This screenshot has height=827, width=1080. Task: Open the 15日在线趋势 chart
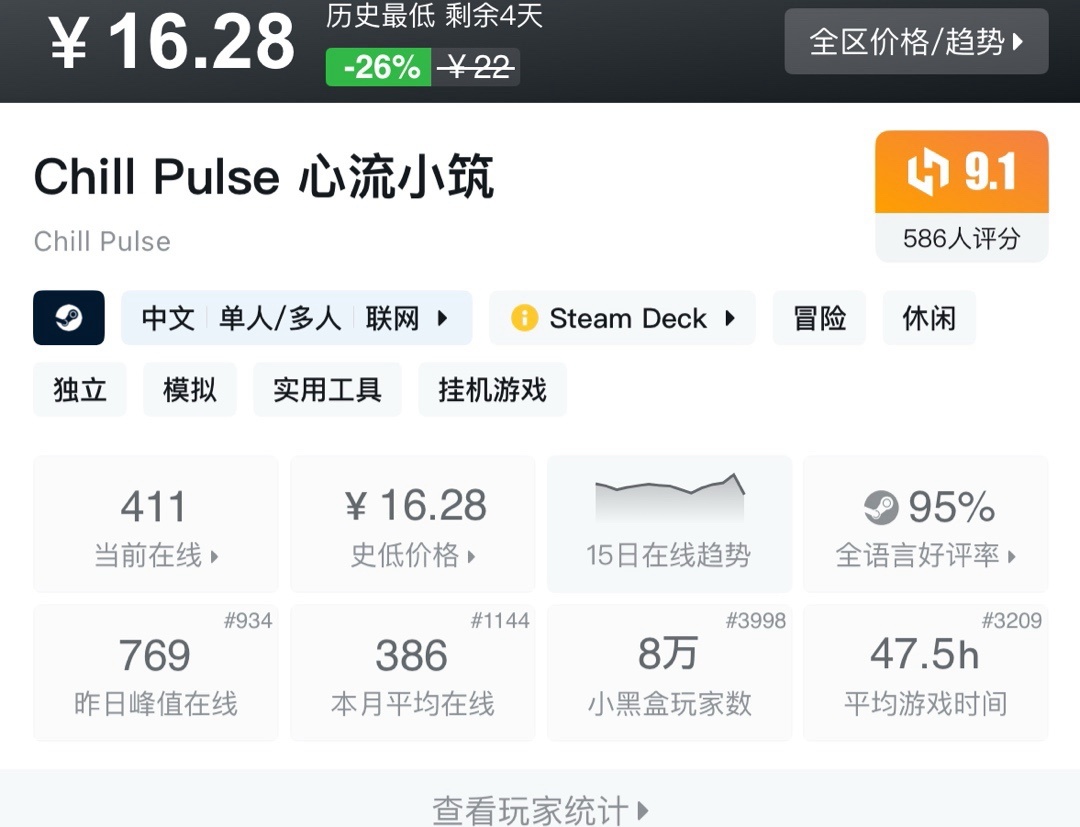(x=668, y=523)
